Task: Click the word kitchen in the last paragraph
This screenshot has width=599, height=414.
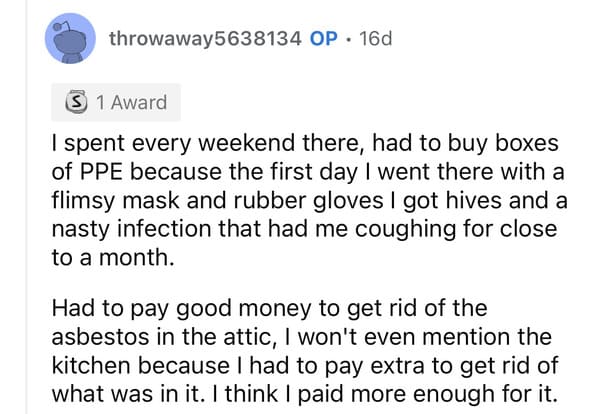Action: point(92,365)
